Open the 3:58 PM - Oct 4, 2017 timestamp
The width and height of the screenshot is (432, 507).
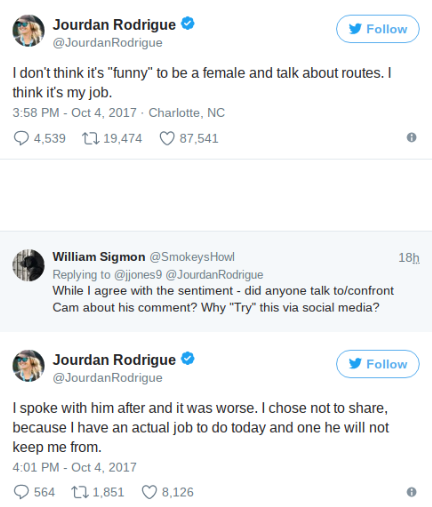pos(75,113)
